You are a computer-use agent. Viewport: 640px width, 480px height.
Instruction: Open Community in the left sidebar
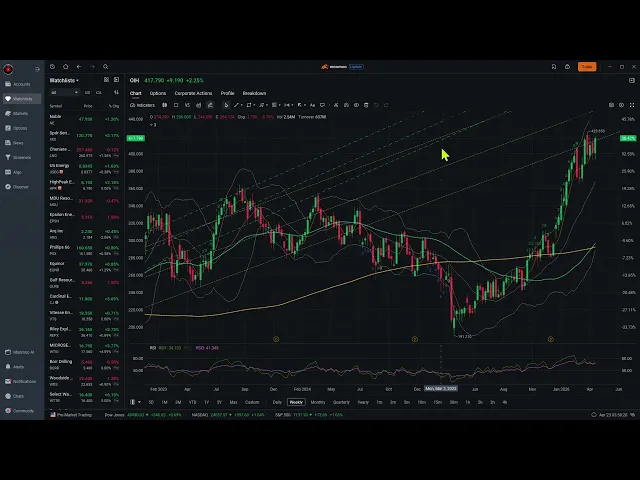point(20,411)
